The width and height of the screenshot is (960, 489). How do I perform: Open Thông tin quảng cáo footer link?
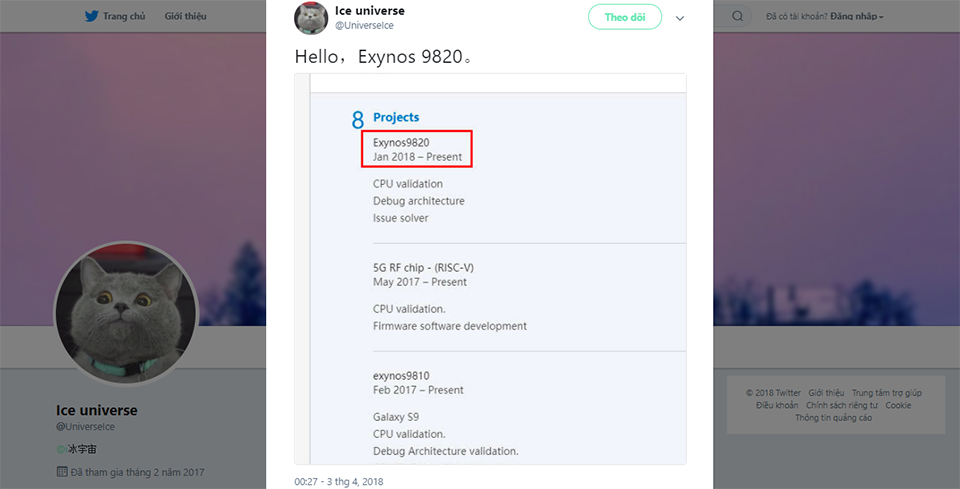tap(833, 418)
